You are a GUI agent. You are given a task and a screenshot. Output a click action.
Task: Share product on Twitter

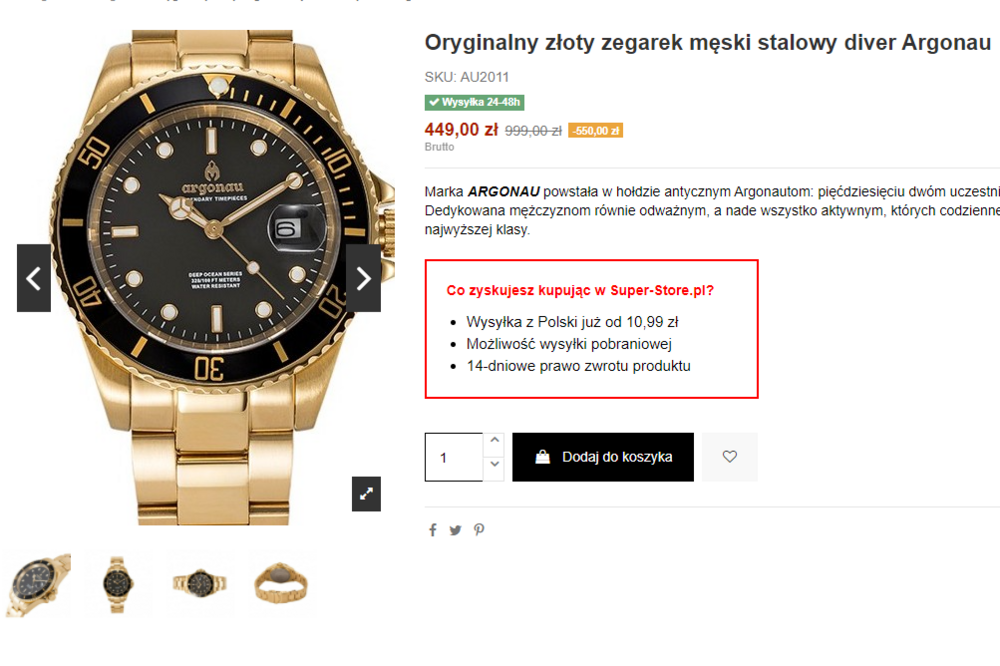click(455, 530)
